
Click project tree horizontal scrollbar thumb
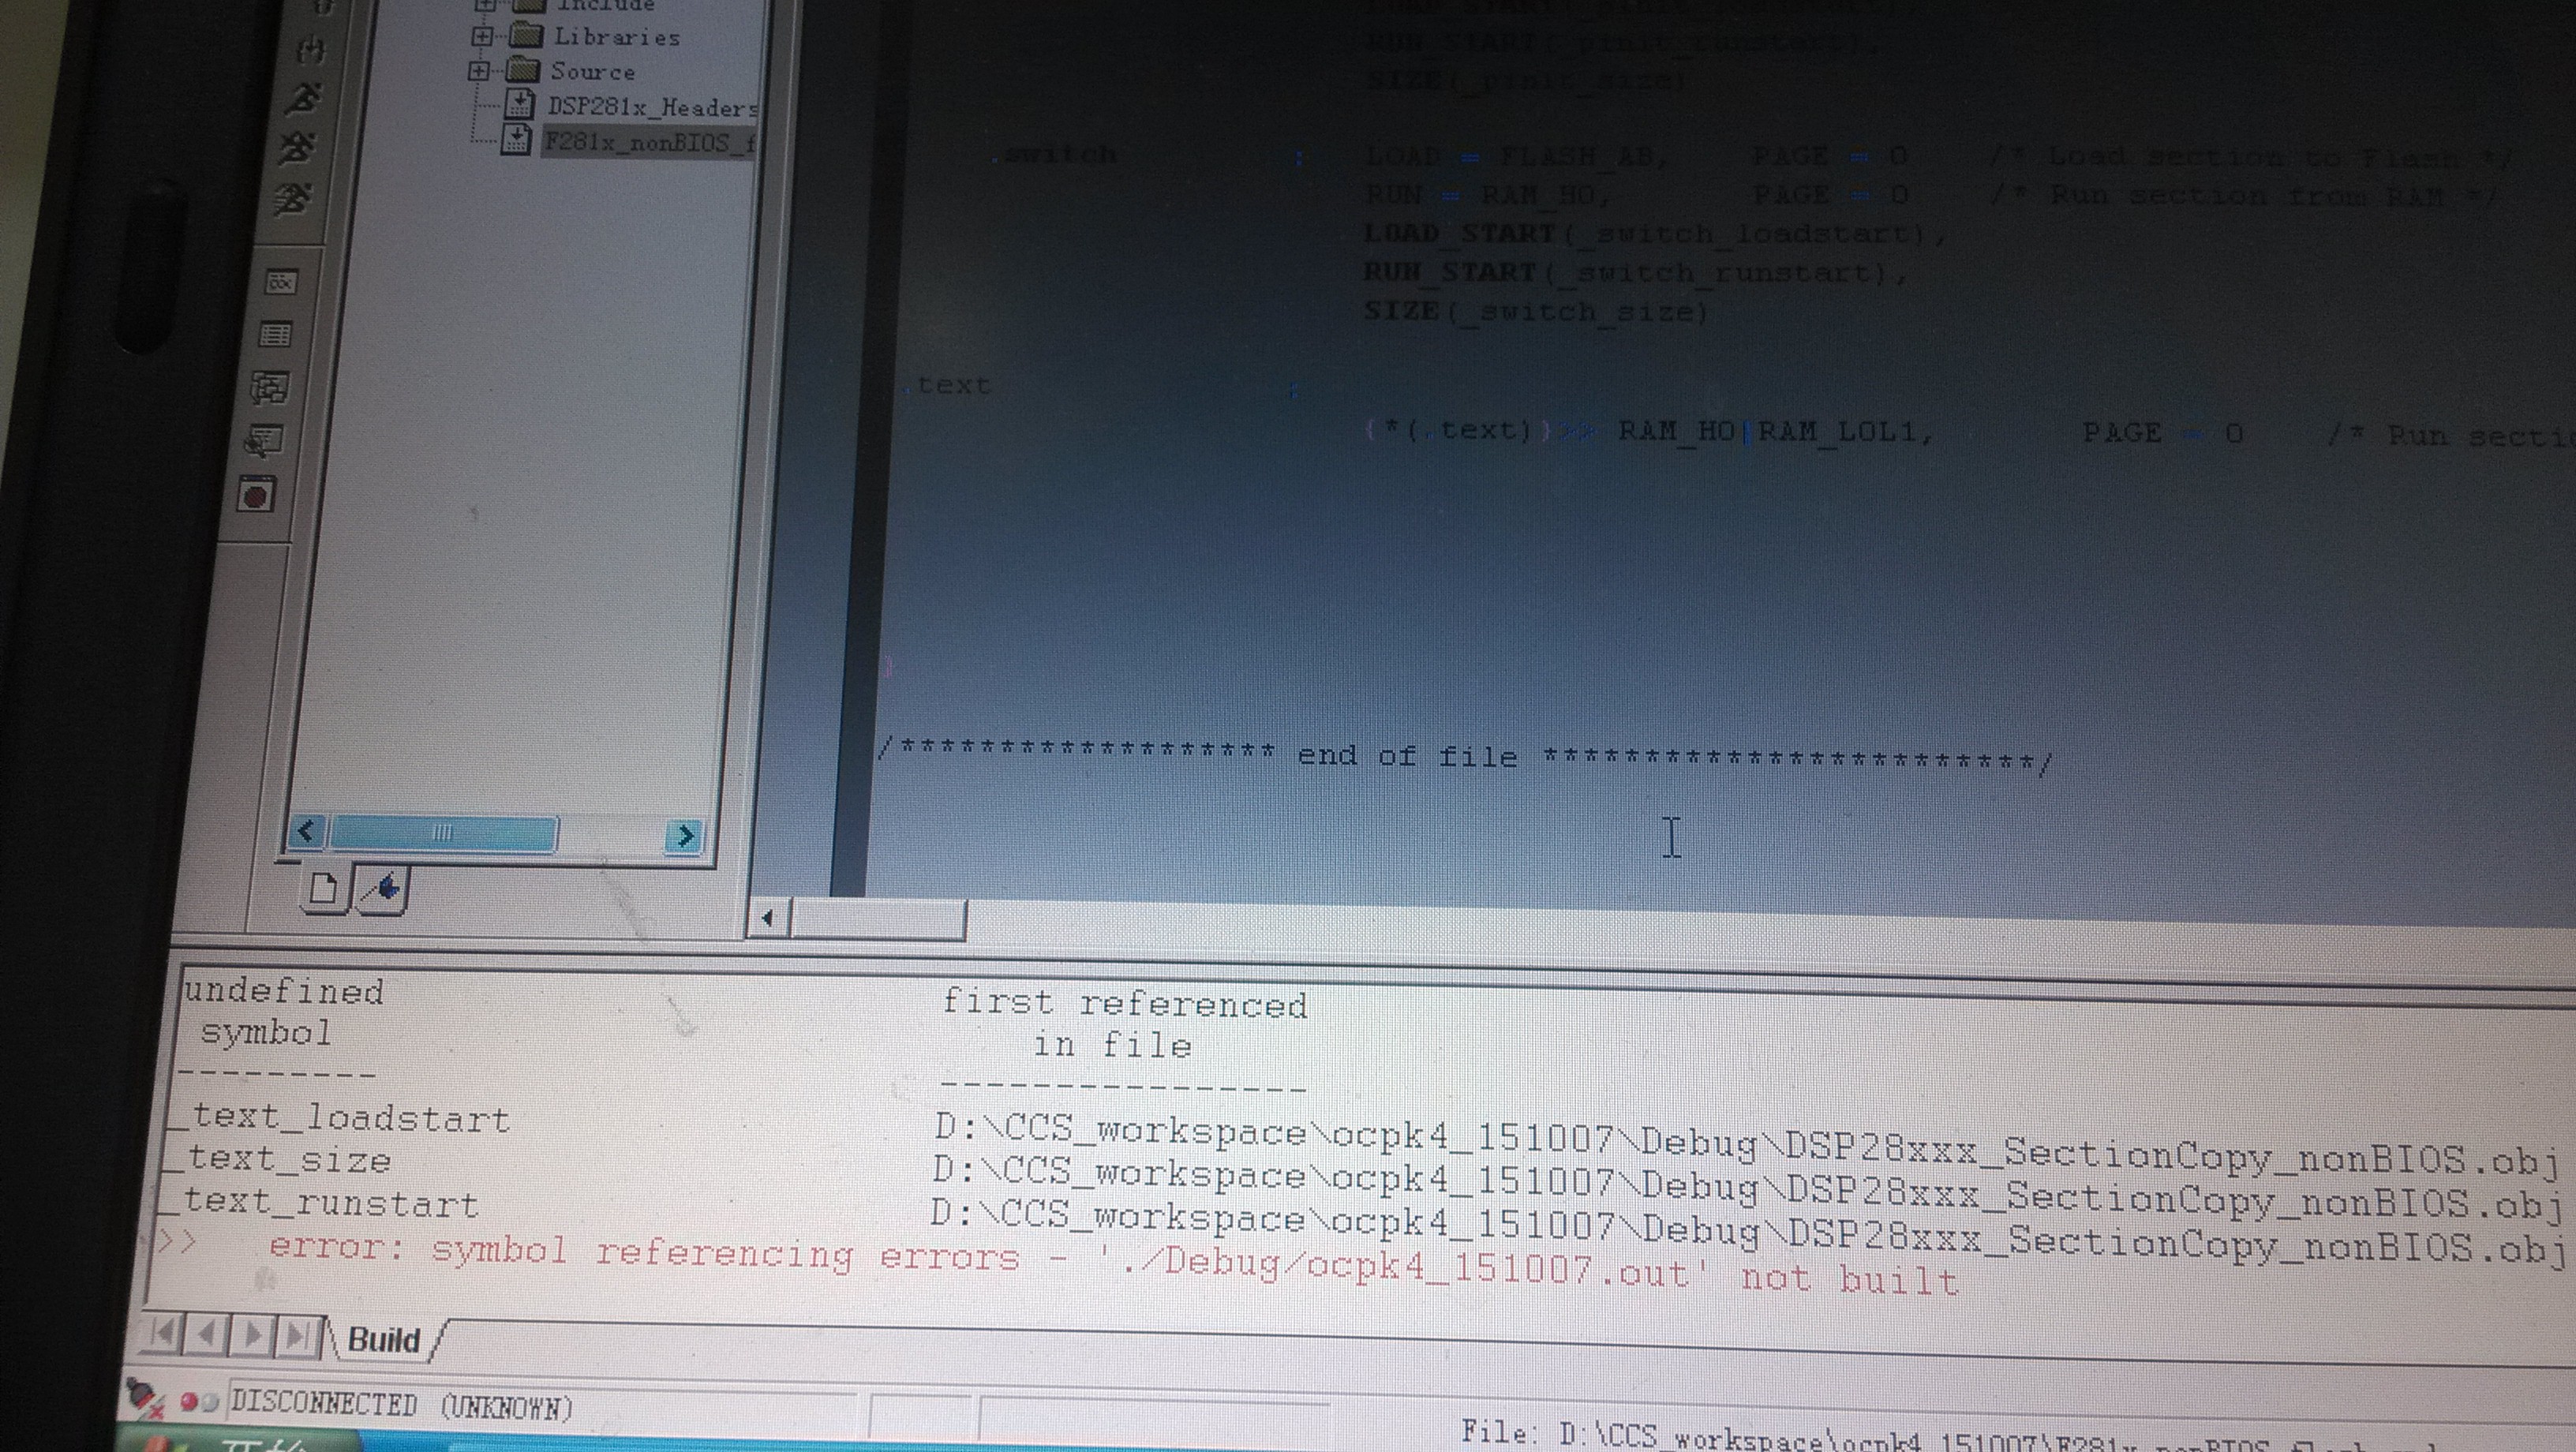(x=443, y=833)
